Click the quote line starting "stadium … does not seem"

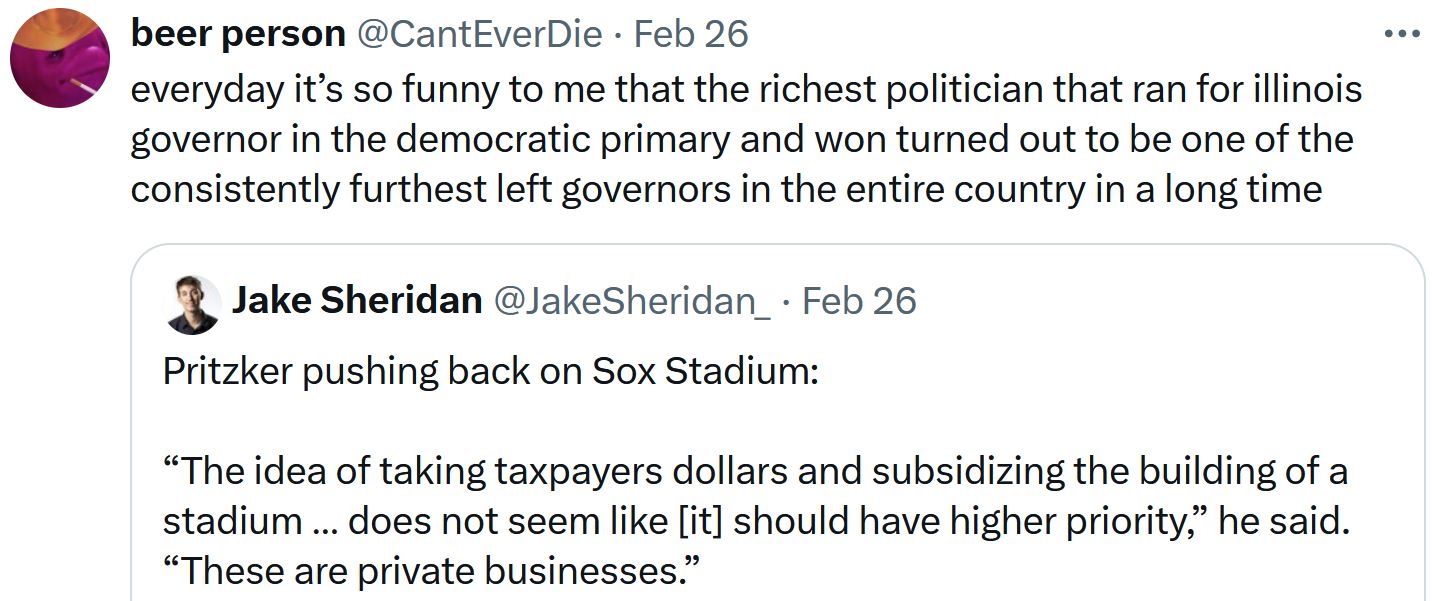755,521
